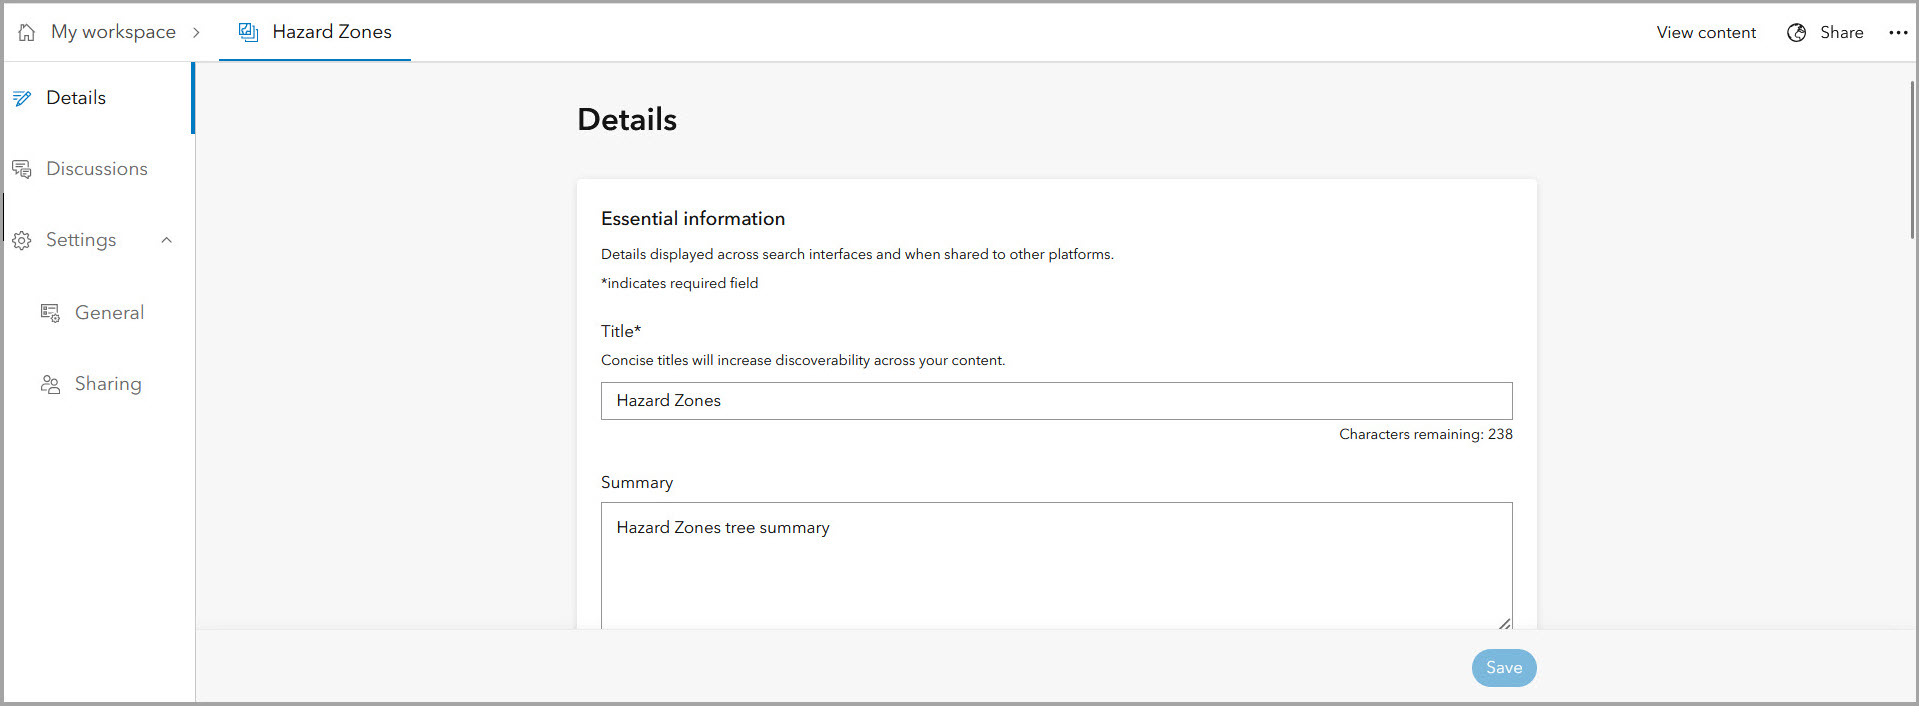Select the Hazard Zones header tab
Viewport: 1919px width, 706px height.
click(331, 32)
